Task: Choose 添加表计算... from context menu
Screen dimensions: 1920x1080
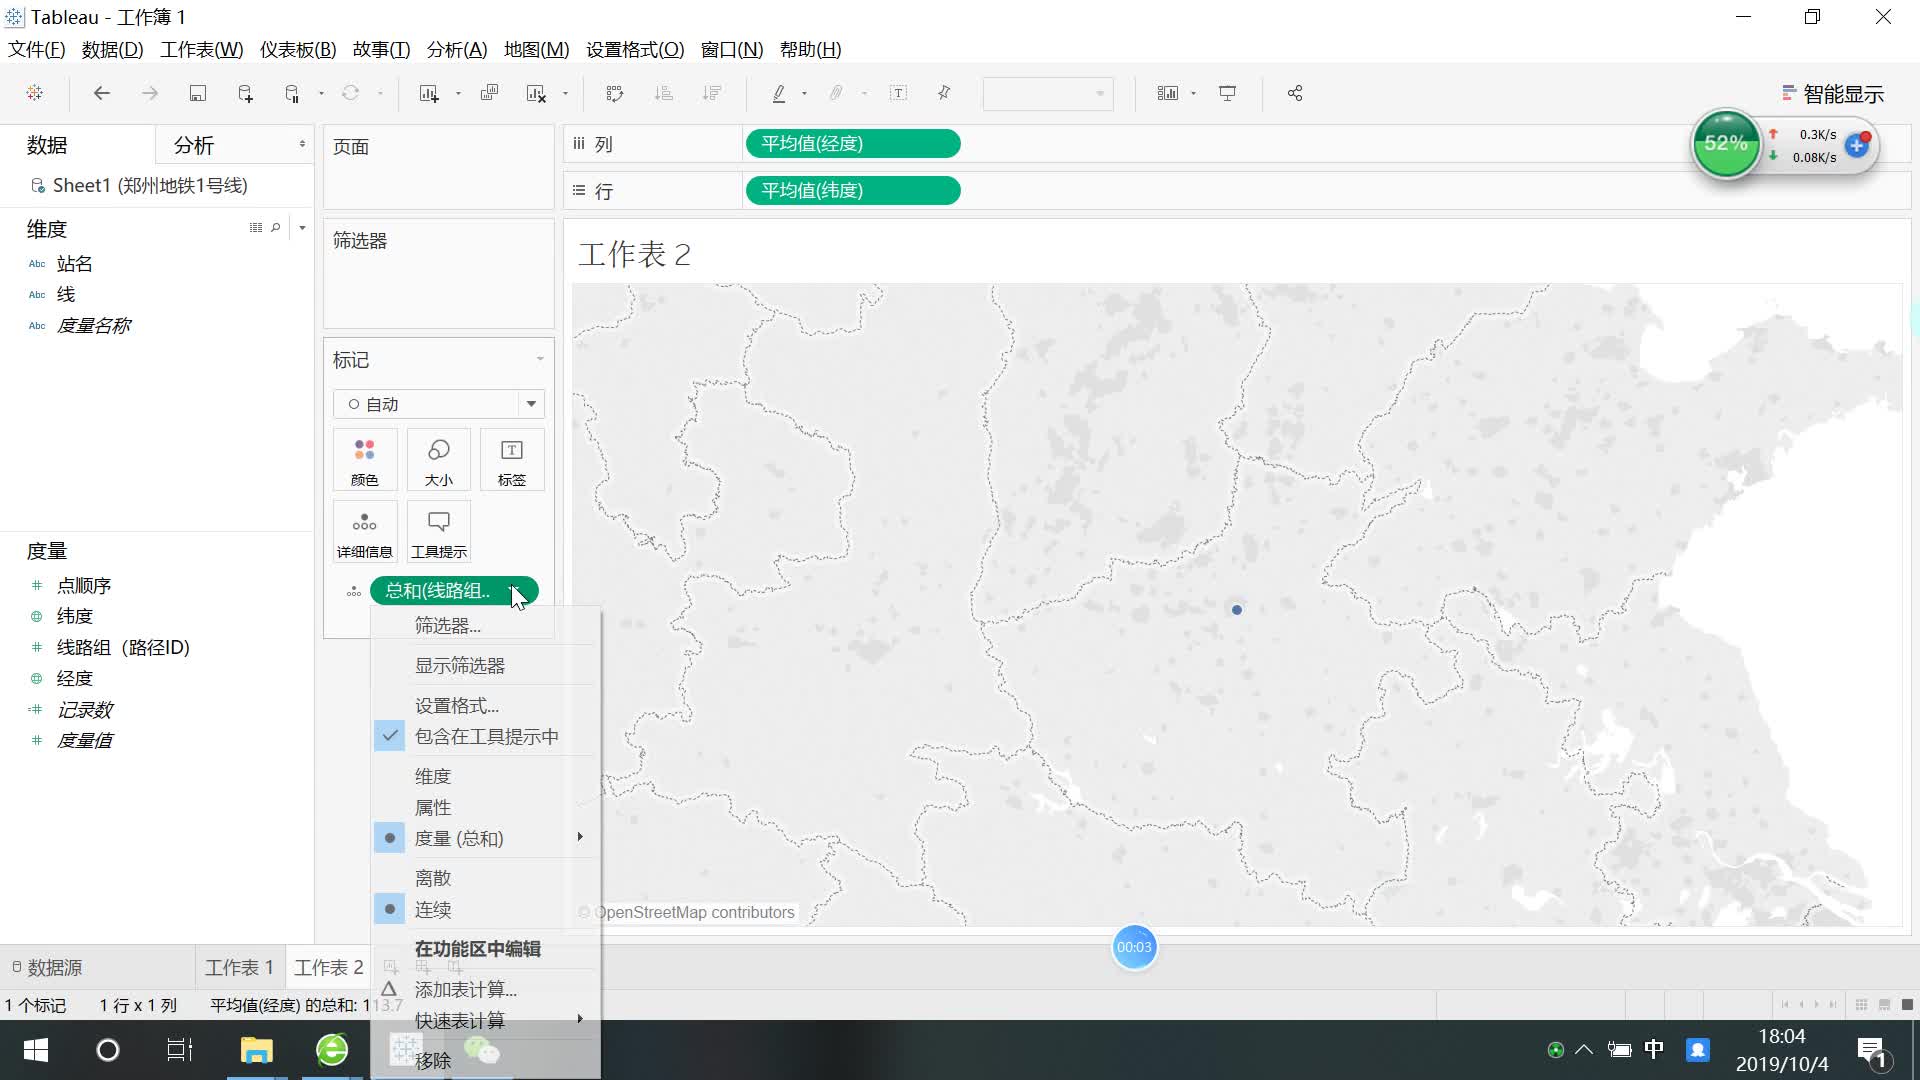Action: coord(466,989)
